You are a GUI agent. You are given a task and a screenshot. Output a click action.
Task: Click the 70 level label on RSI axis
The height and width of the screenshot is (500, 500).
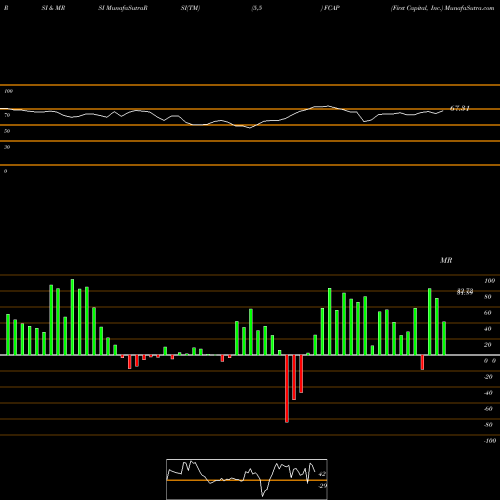coord(7,115)
